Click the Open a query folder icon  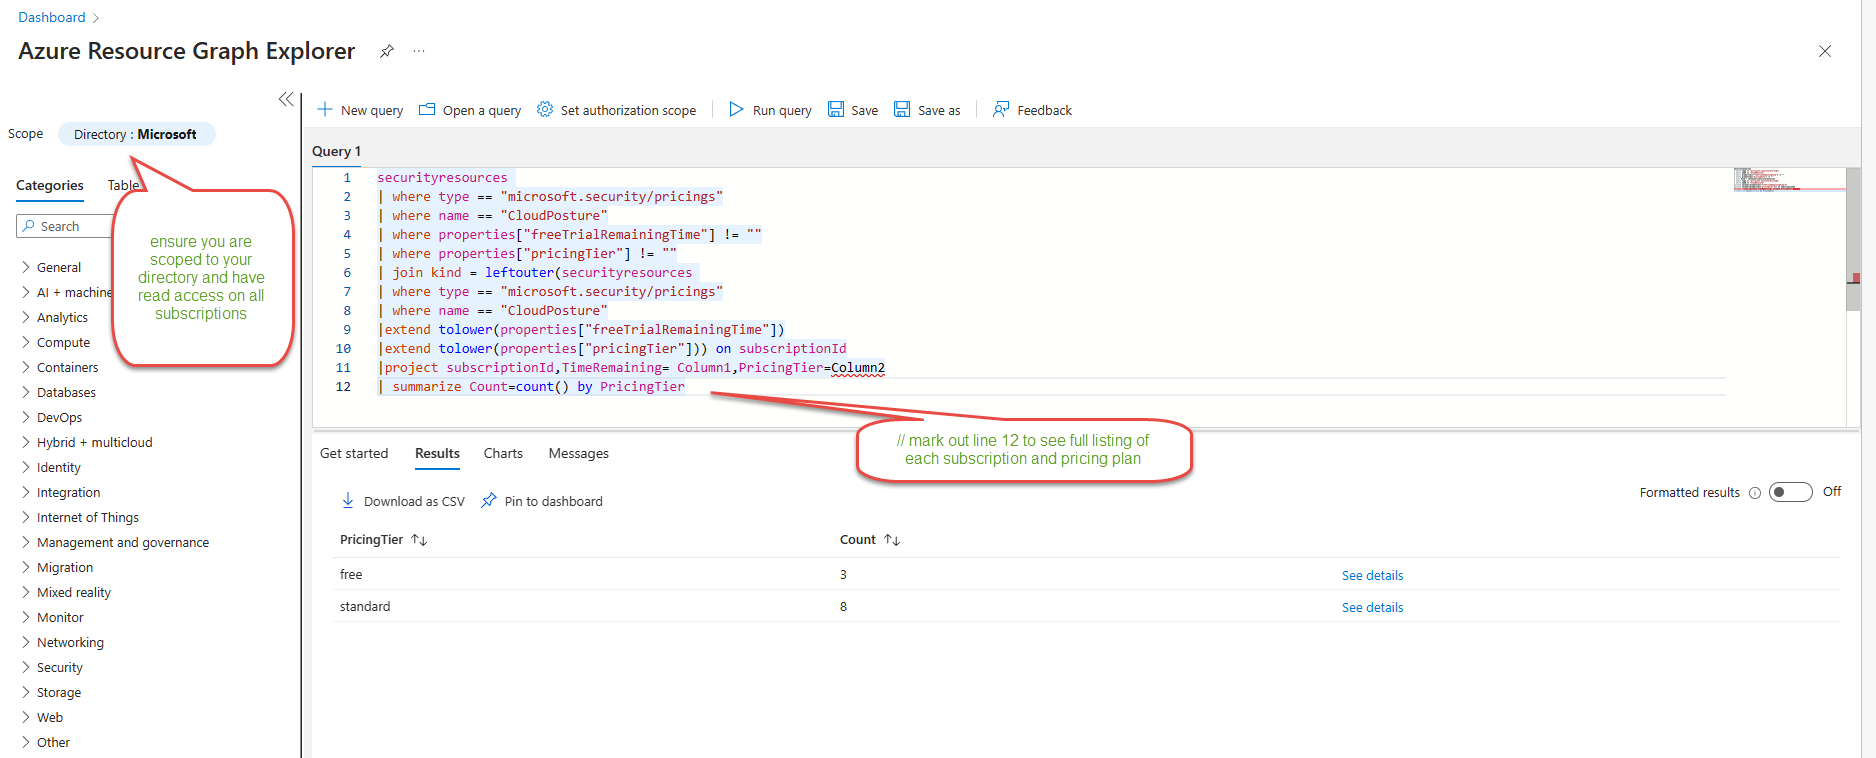point(427,109)
